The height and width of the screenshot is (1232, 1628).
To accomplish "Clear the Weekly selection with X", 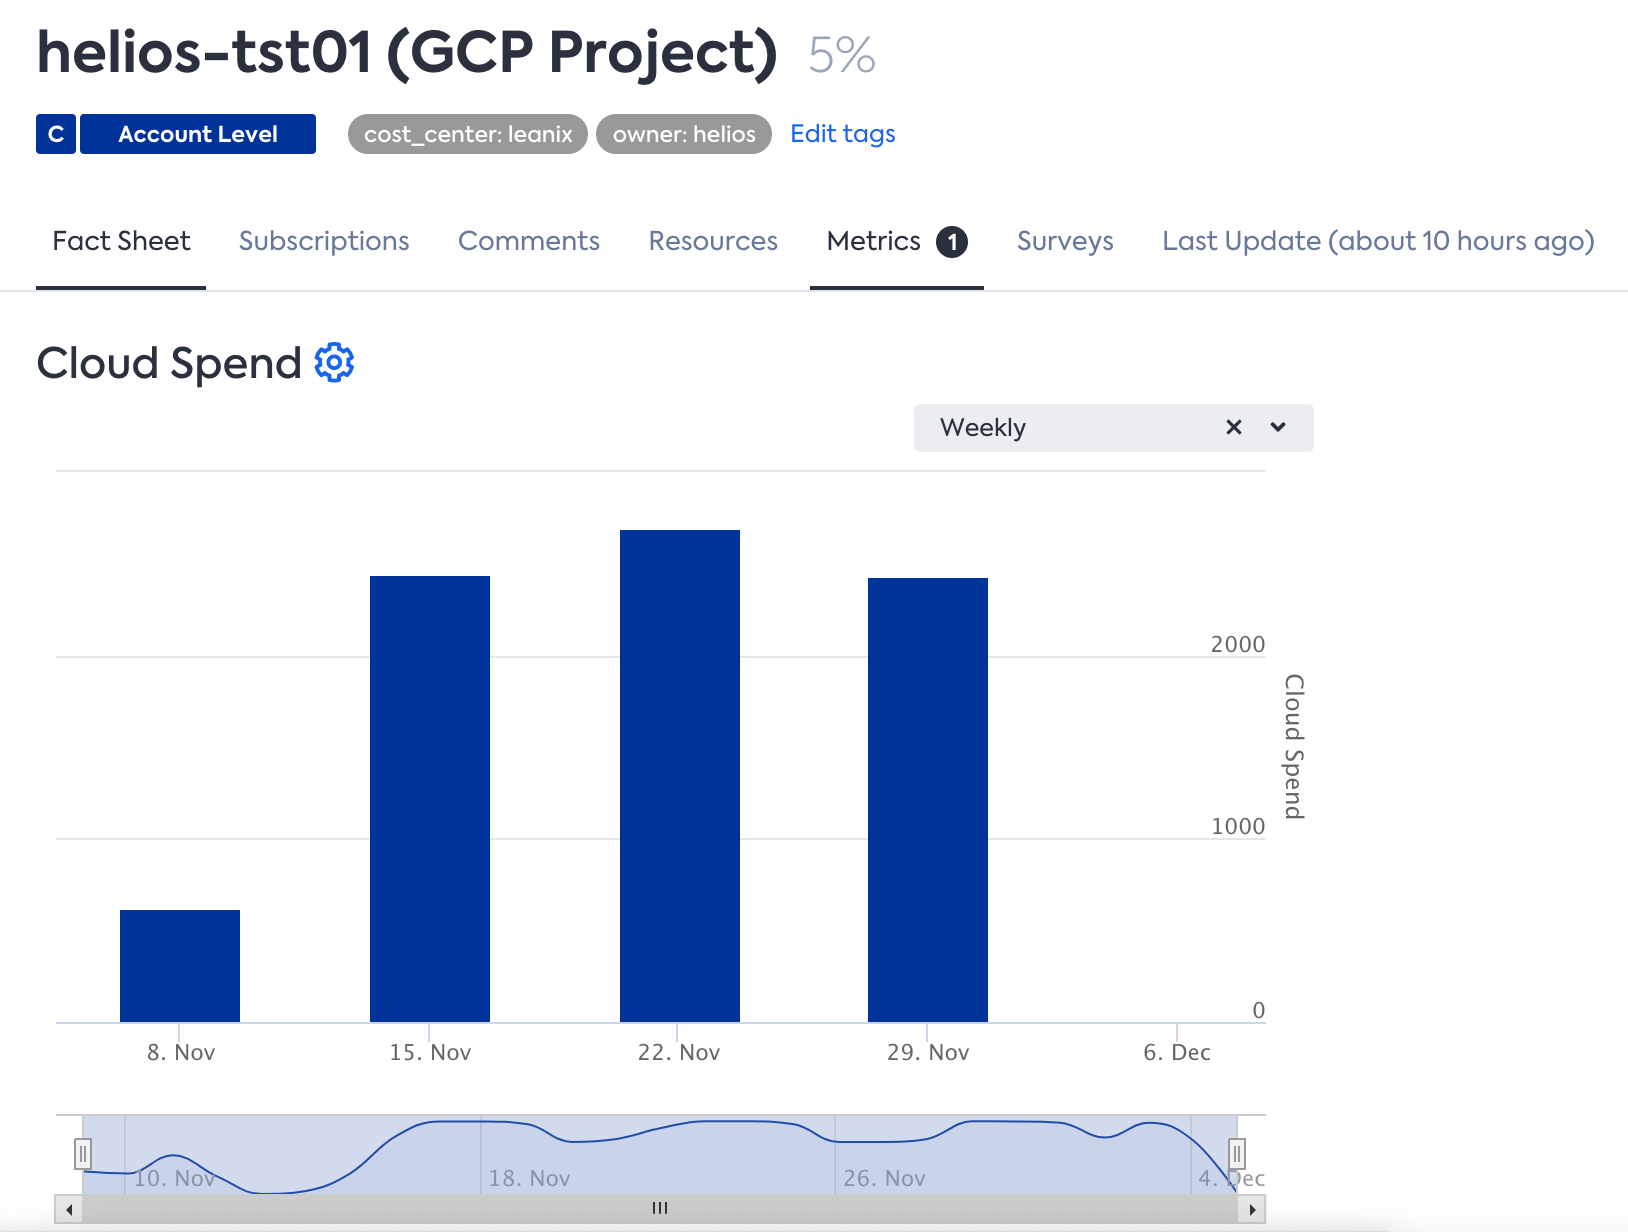I will [1234, 427].
